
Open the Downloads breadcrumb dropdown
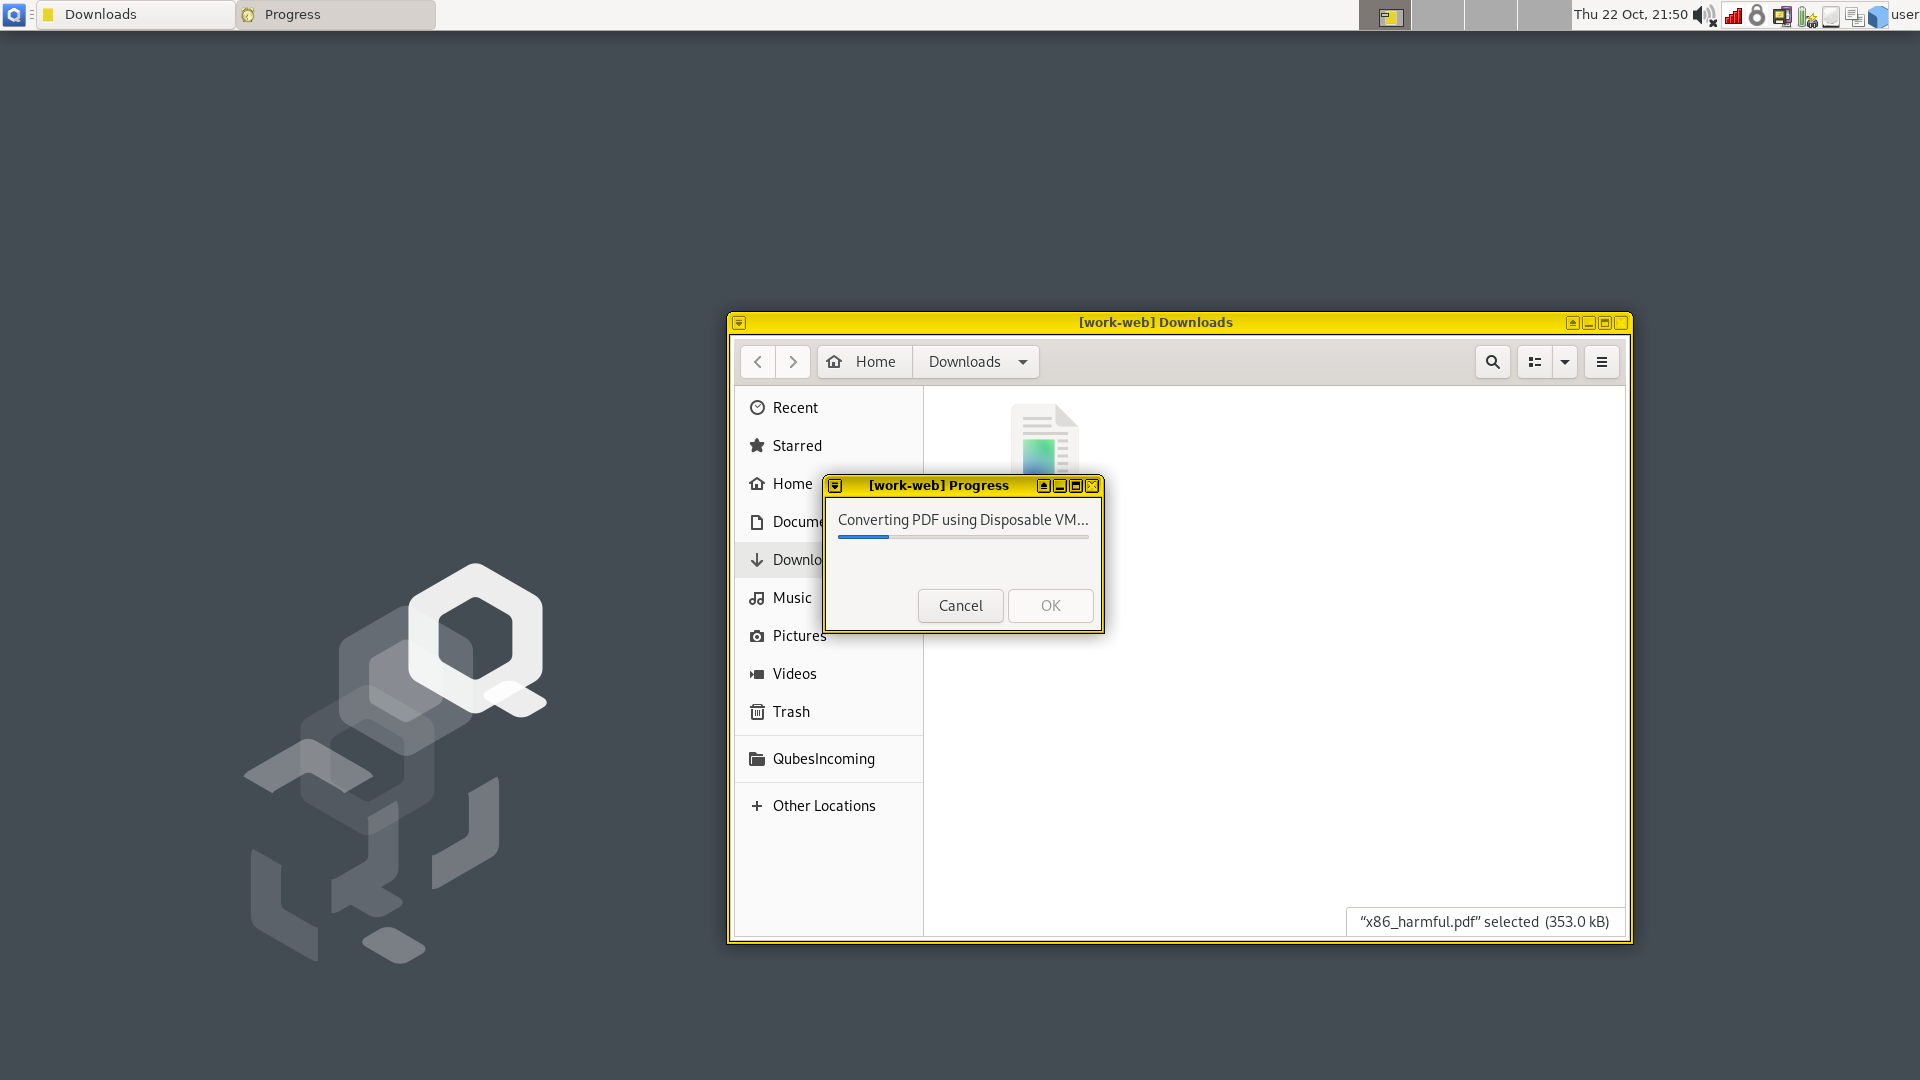coord(1021,362)
